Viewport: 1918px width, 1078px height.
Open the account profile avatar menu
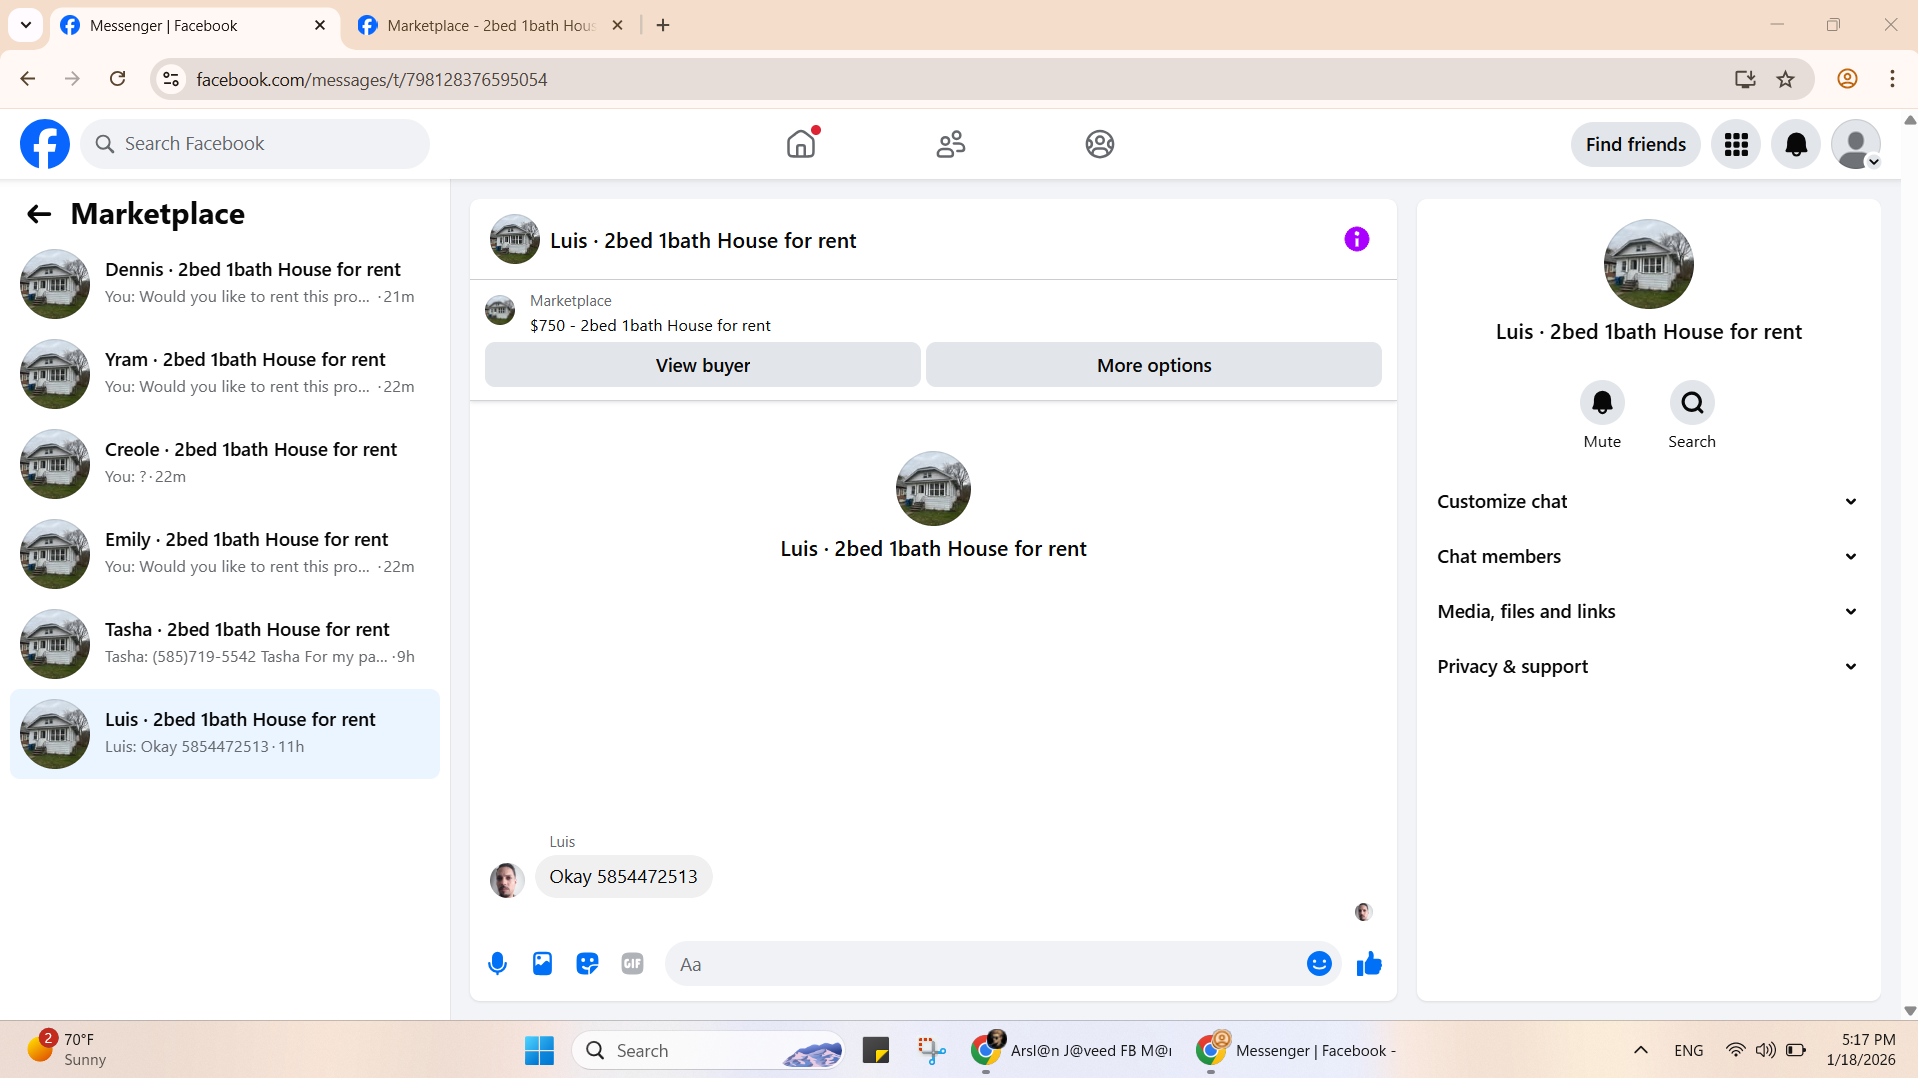click(x=1856, y=144)
